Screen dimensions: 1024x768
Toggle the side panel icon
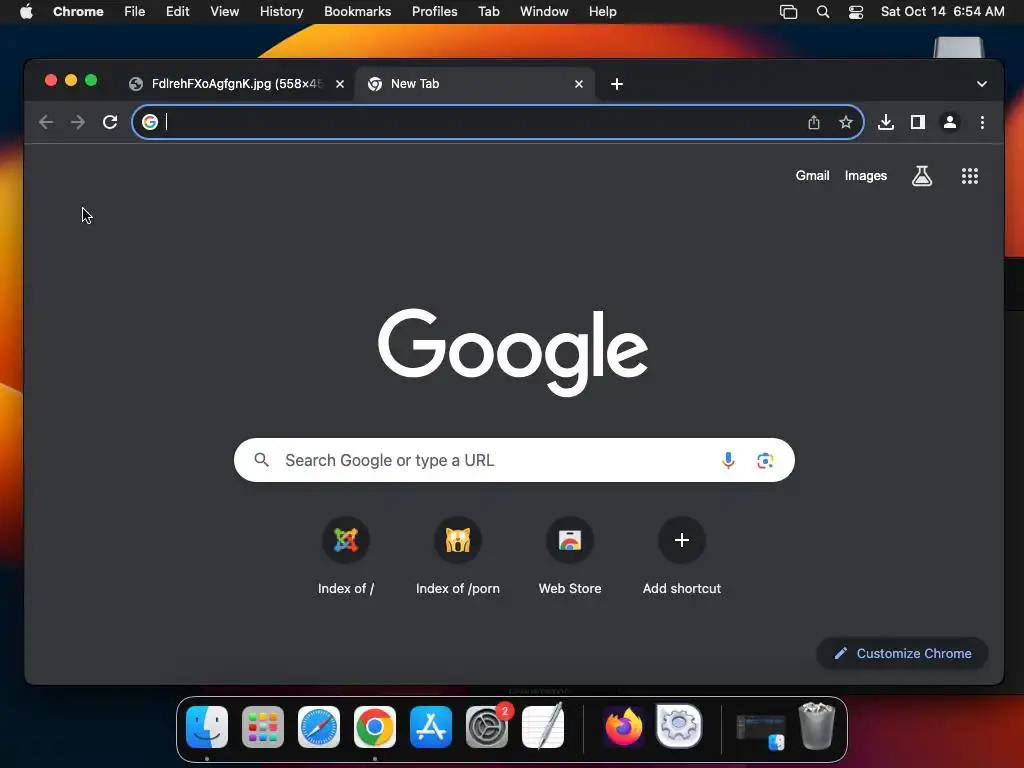918,122
